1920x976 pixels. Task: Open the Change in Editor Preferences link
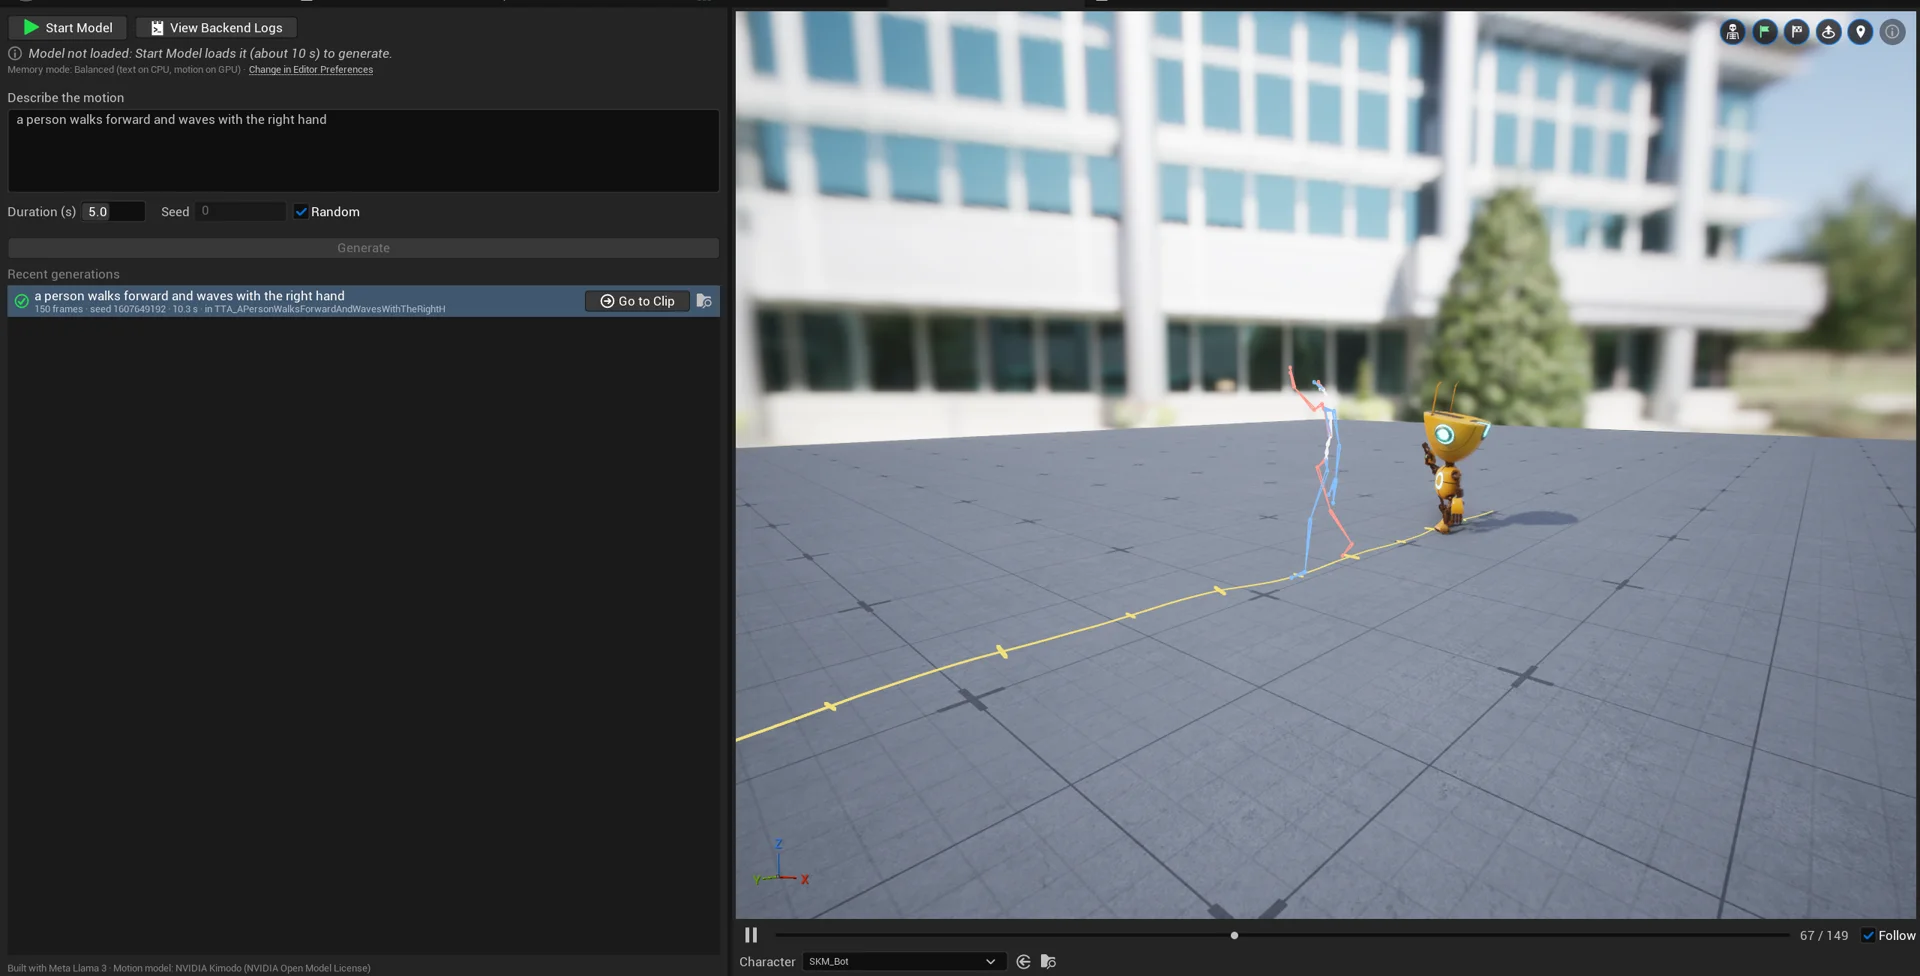(x=311, y=70)
